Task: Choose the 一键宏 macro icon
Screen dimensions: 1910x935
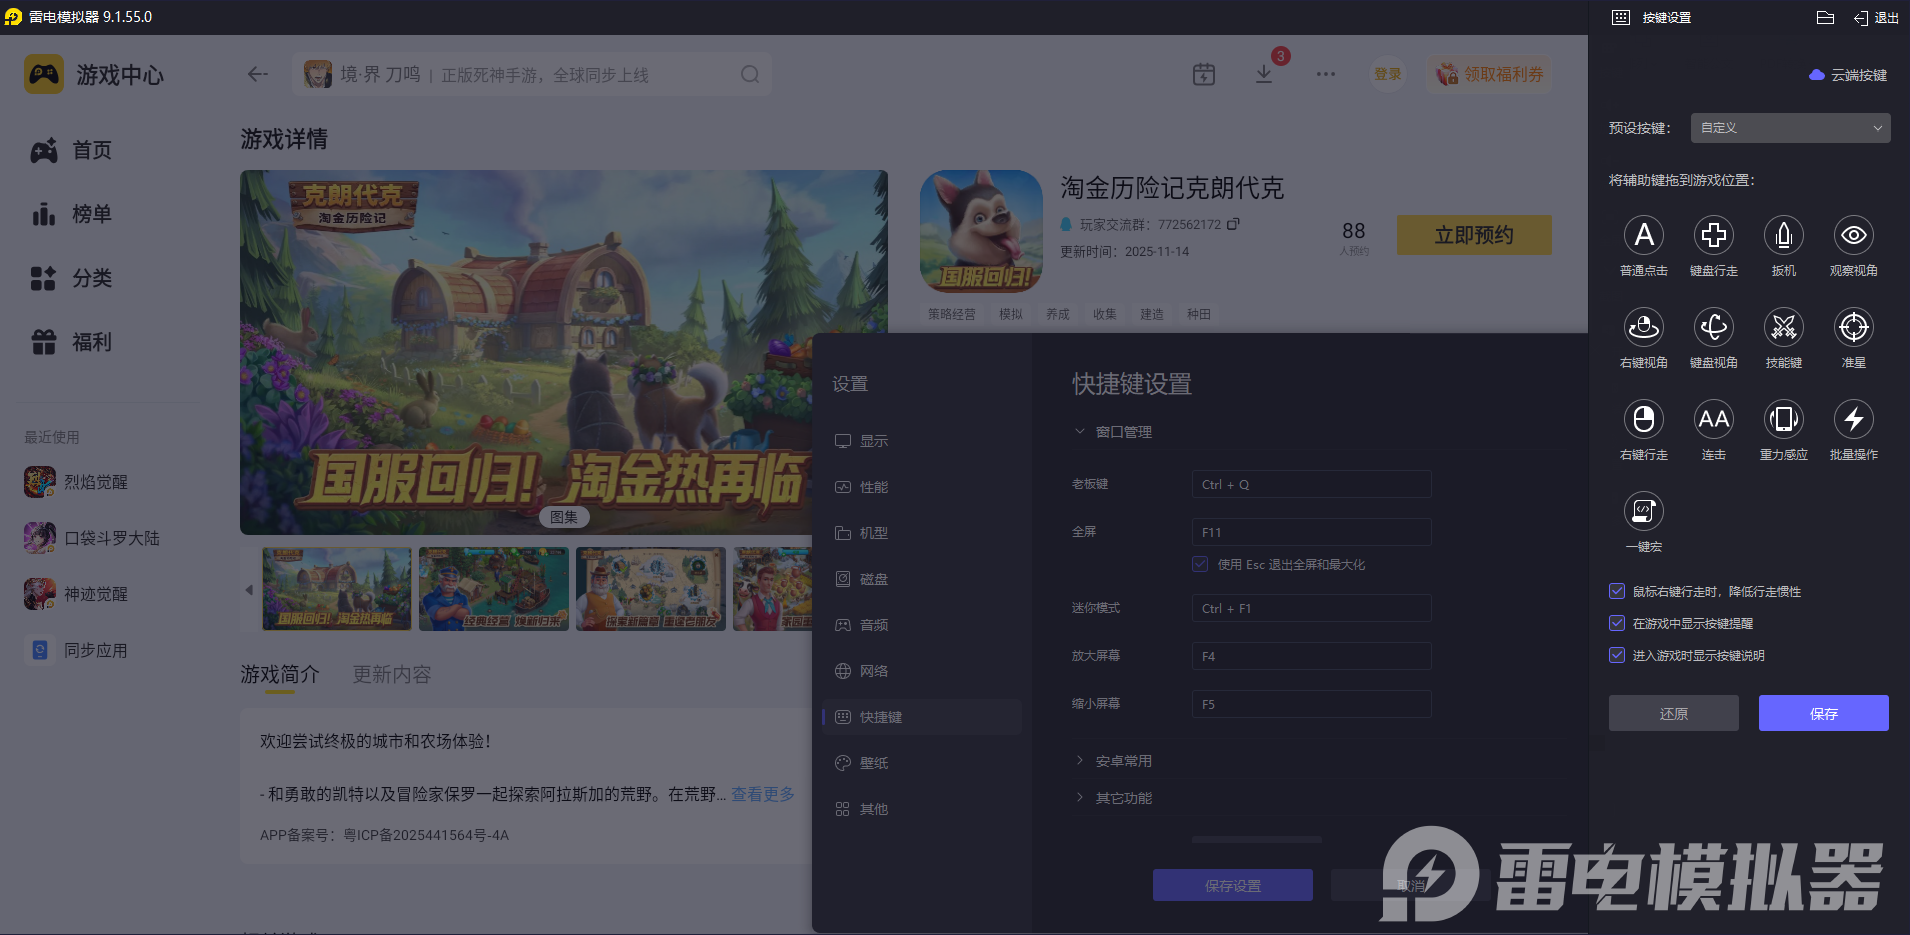Action: pos(1643,513)
